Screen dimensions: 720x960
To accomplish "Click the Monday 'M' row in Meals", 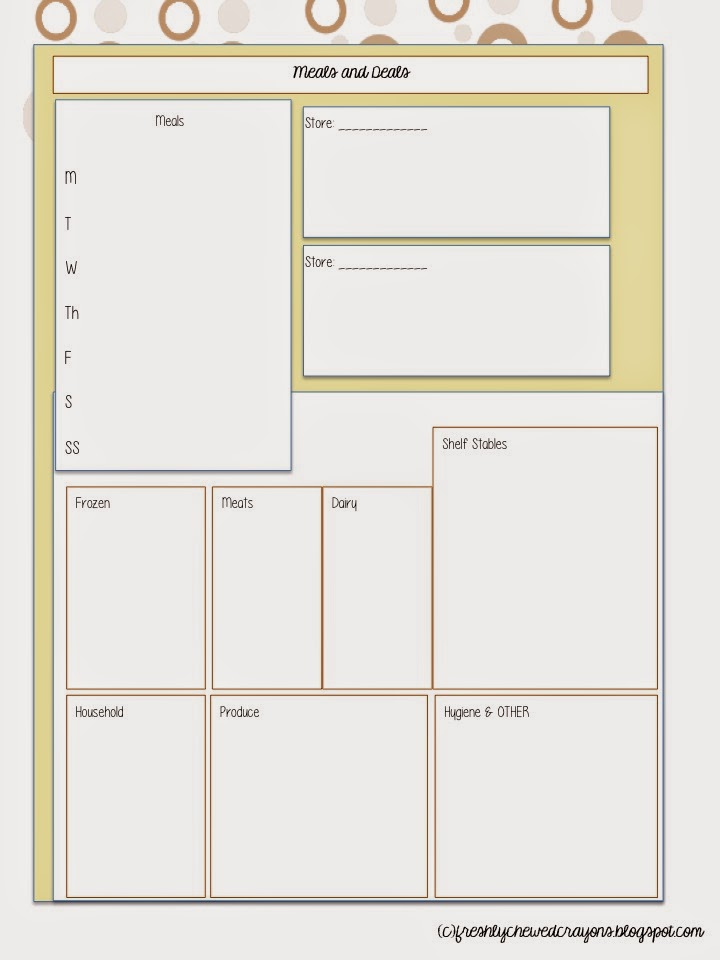I will click(x=173, y=178).
